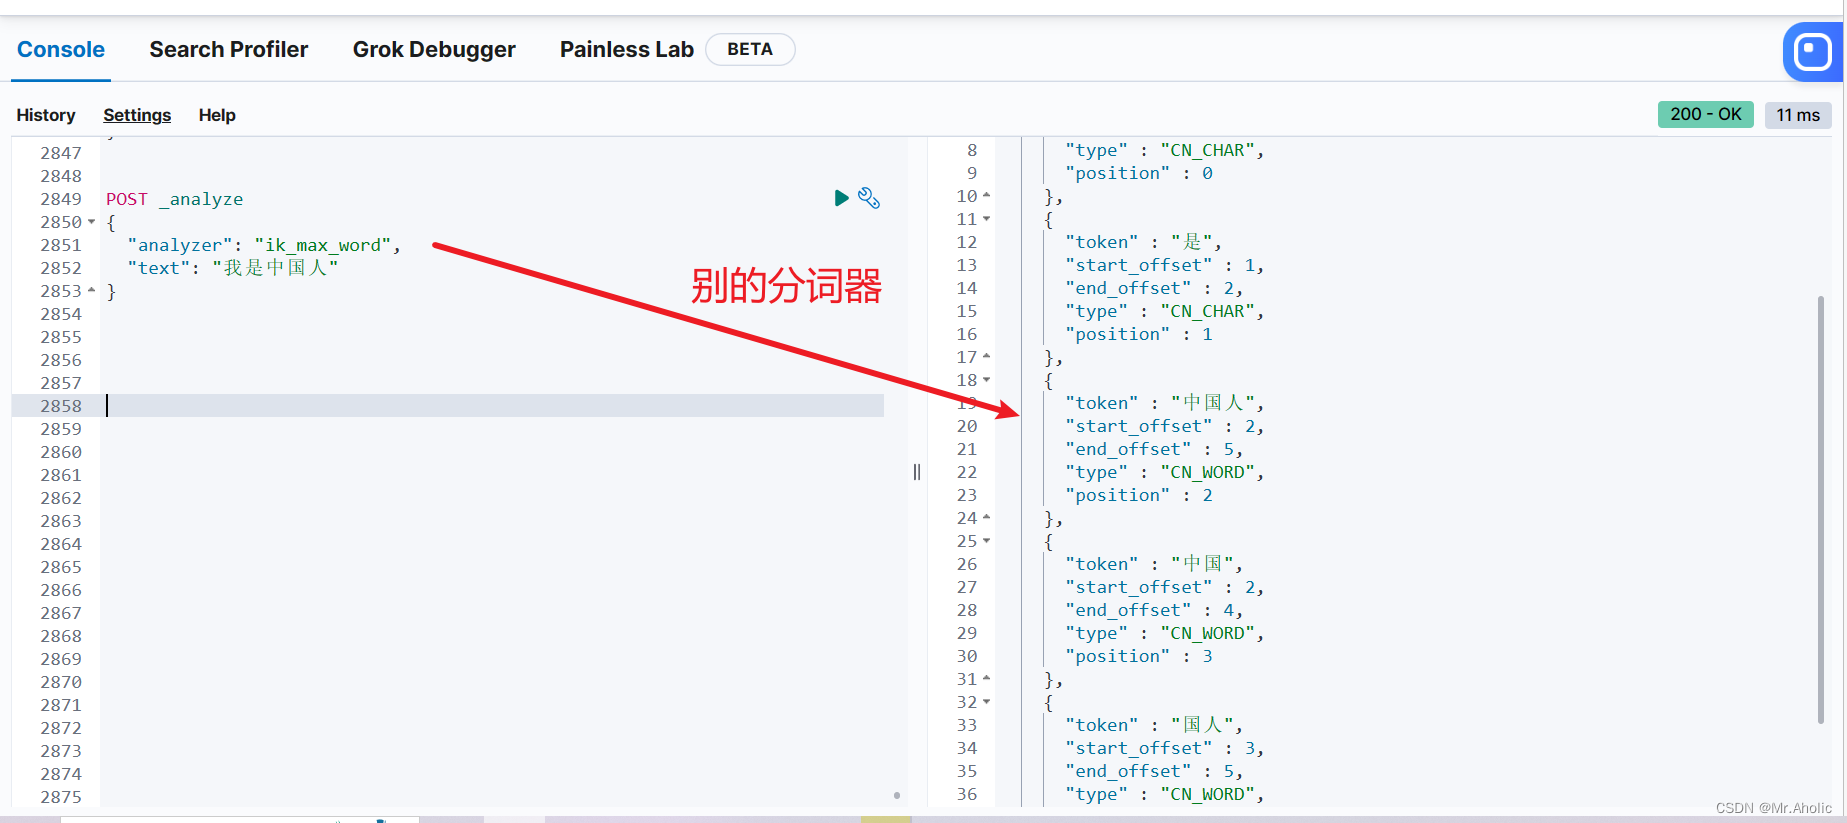Open the chat widget icon

pos(1813,51)
